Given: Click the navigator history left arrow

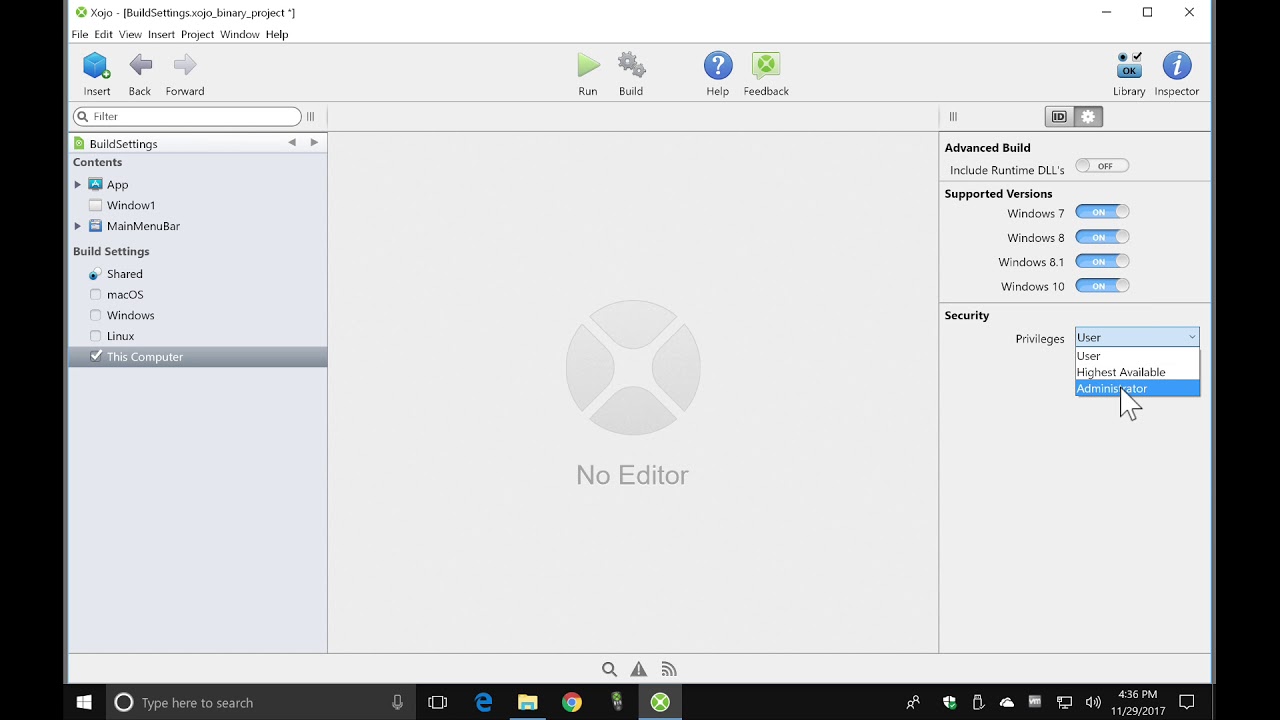Looking at the screenshot, I should 292,143.
